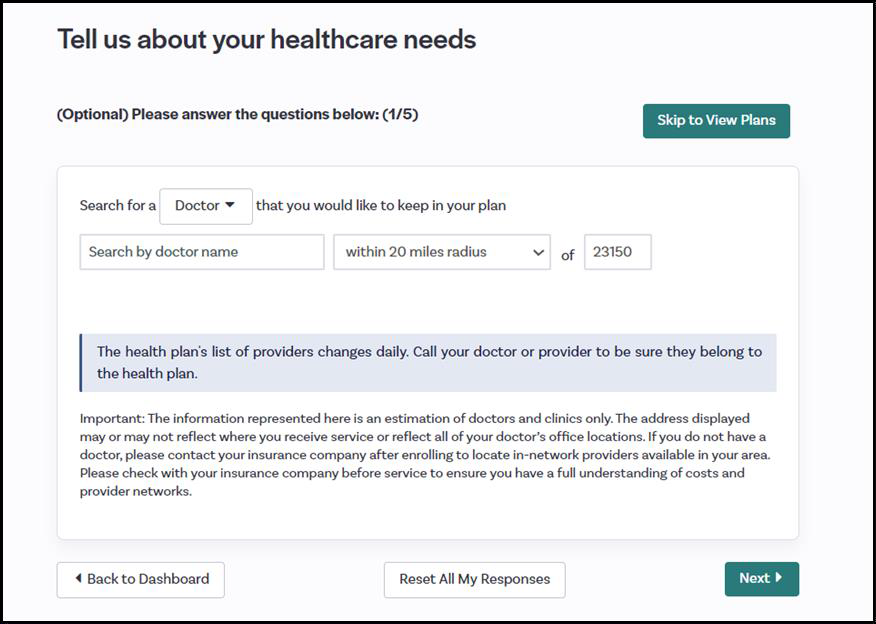Expand the within 20 miles radius dropdown

point(440,252)
